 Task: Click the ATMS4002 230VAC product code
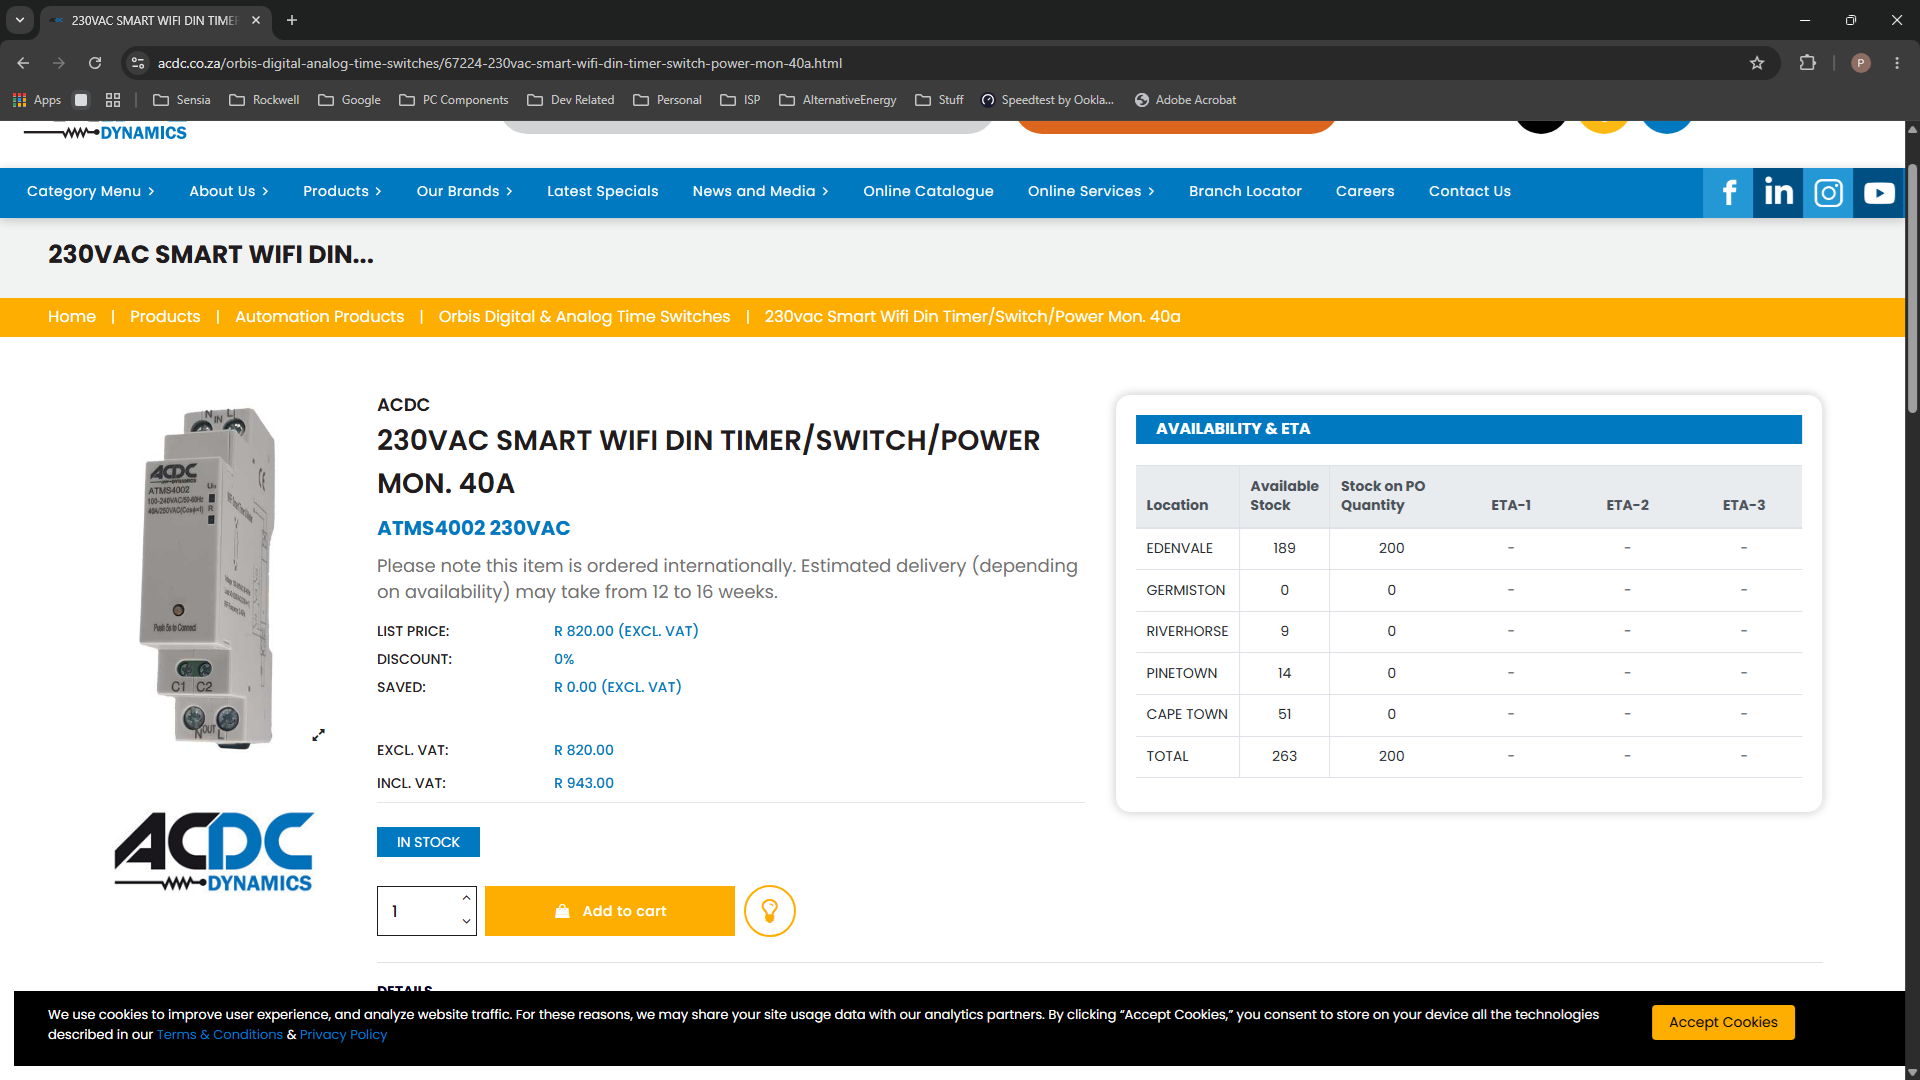coord(473,528)
